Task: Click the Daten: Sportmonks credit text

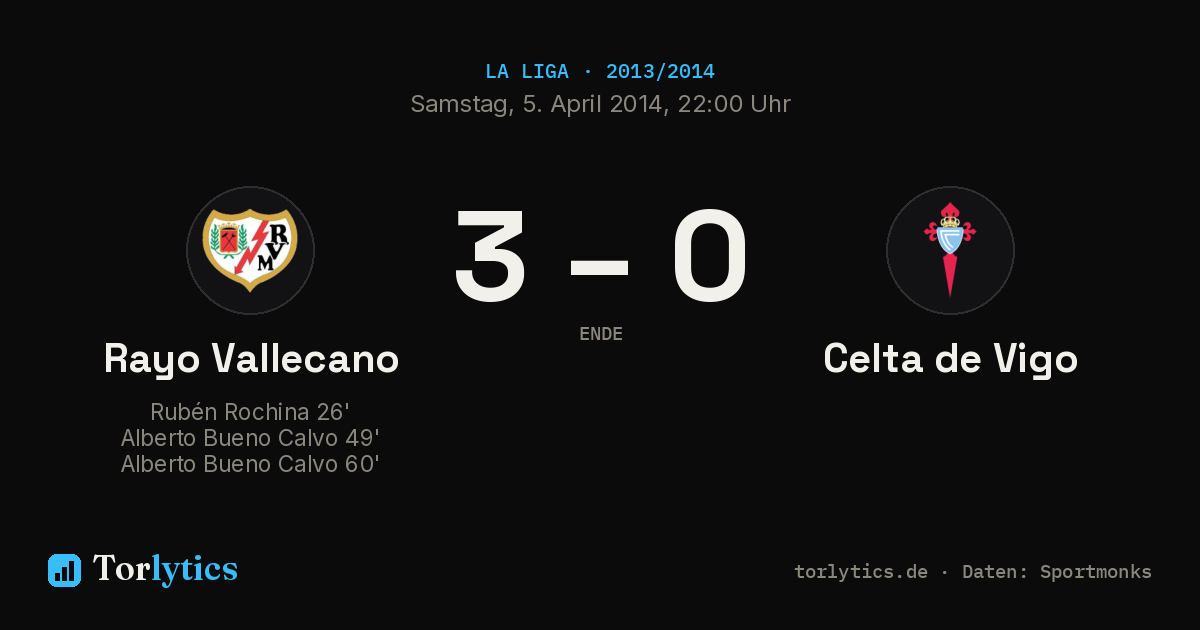Action: click(x=1057, y=572)
